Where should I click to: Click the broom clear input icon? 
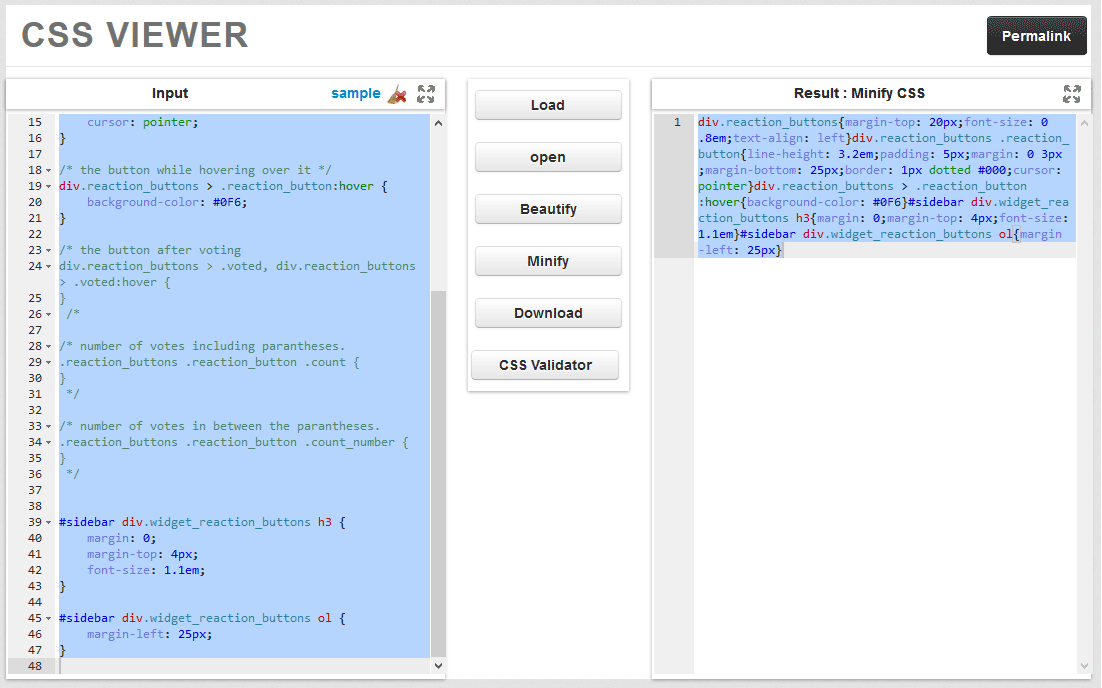point(397,93)
